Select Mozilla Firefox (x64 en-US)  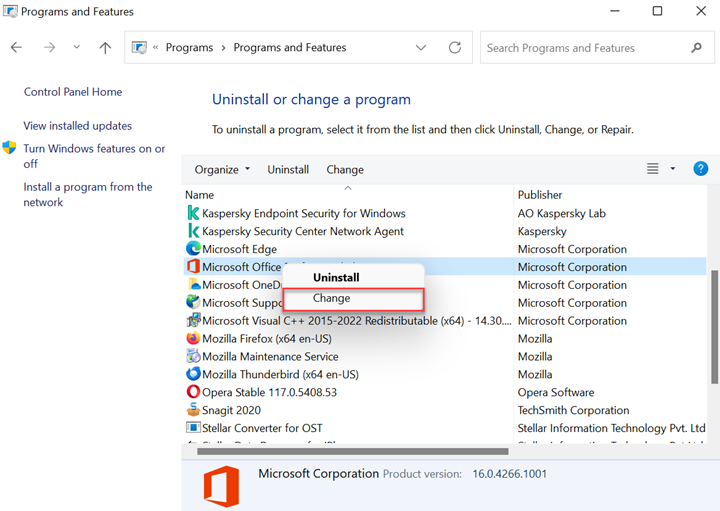tap(267, 338)
